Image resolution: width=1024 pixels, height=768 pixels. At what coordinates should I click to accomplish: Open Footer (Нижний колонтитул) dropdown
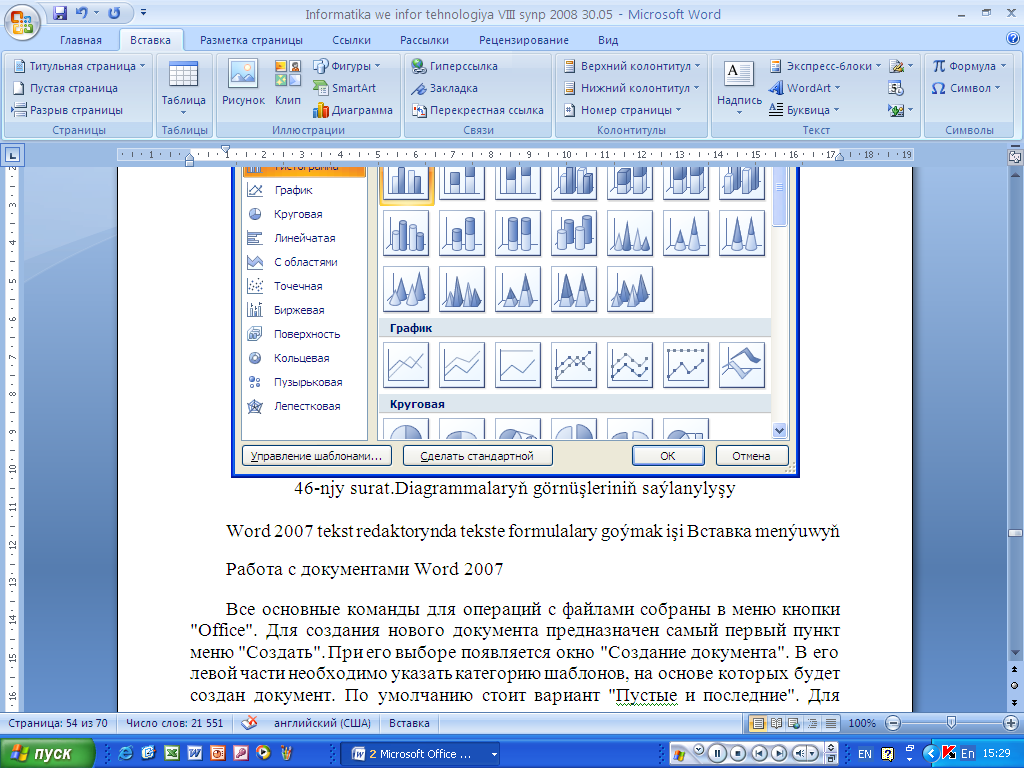(631, 88)
